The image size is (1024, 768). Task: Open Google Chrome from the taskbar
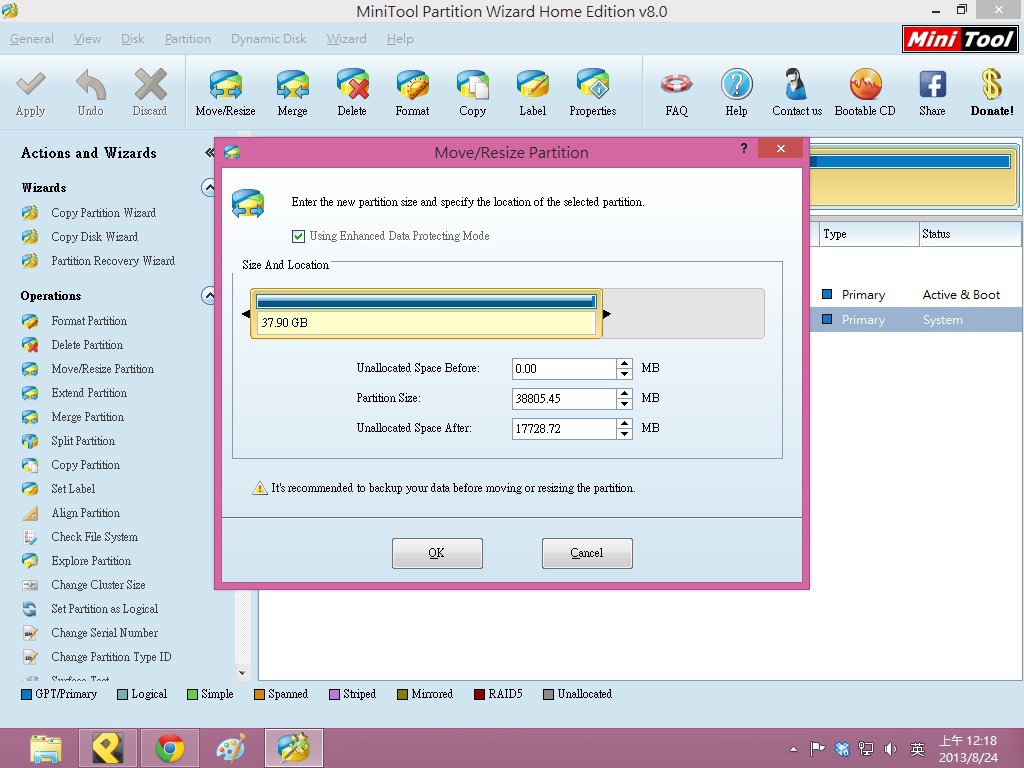[170, 748]
